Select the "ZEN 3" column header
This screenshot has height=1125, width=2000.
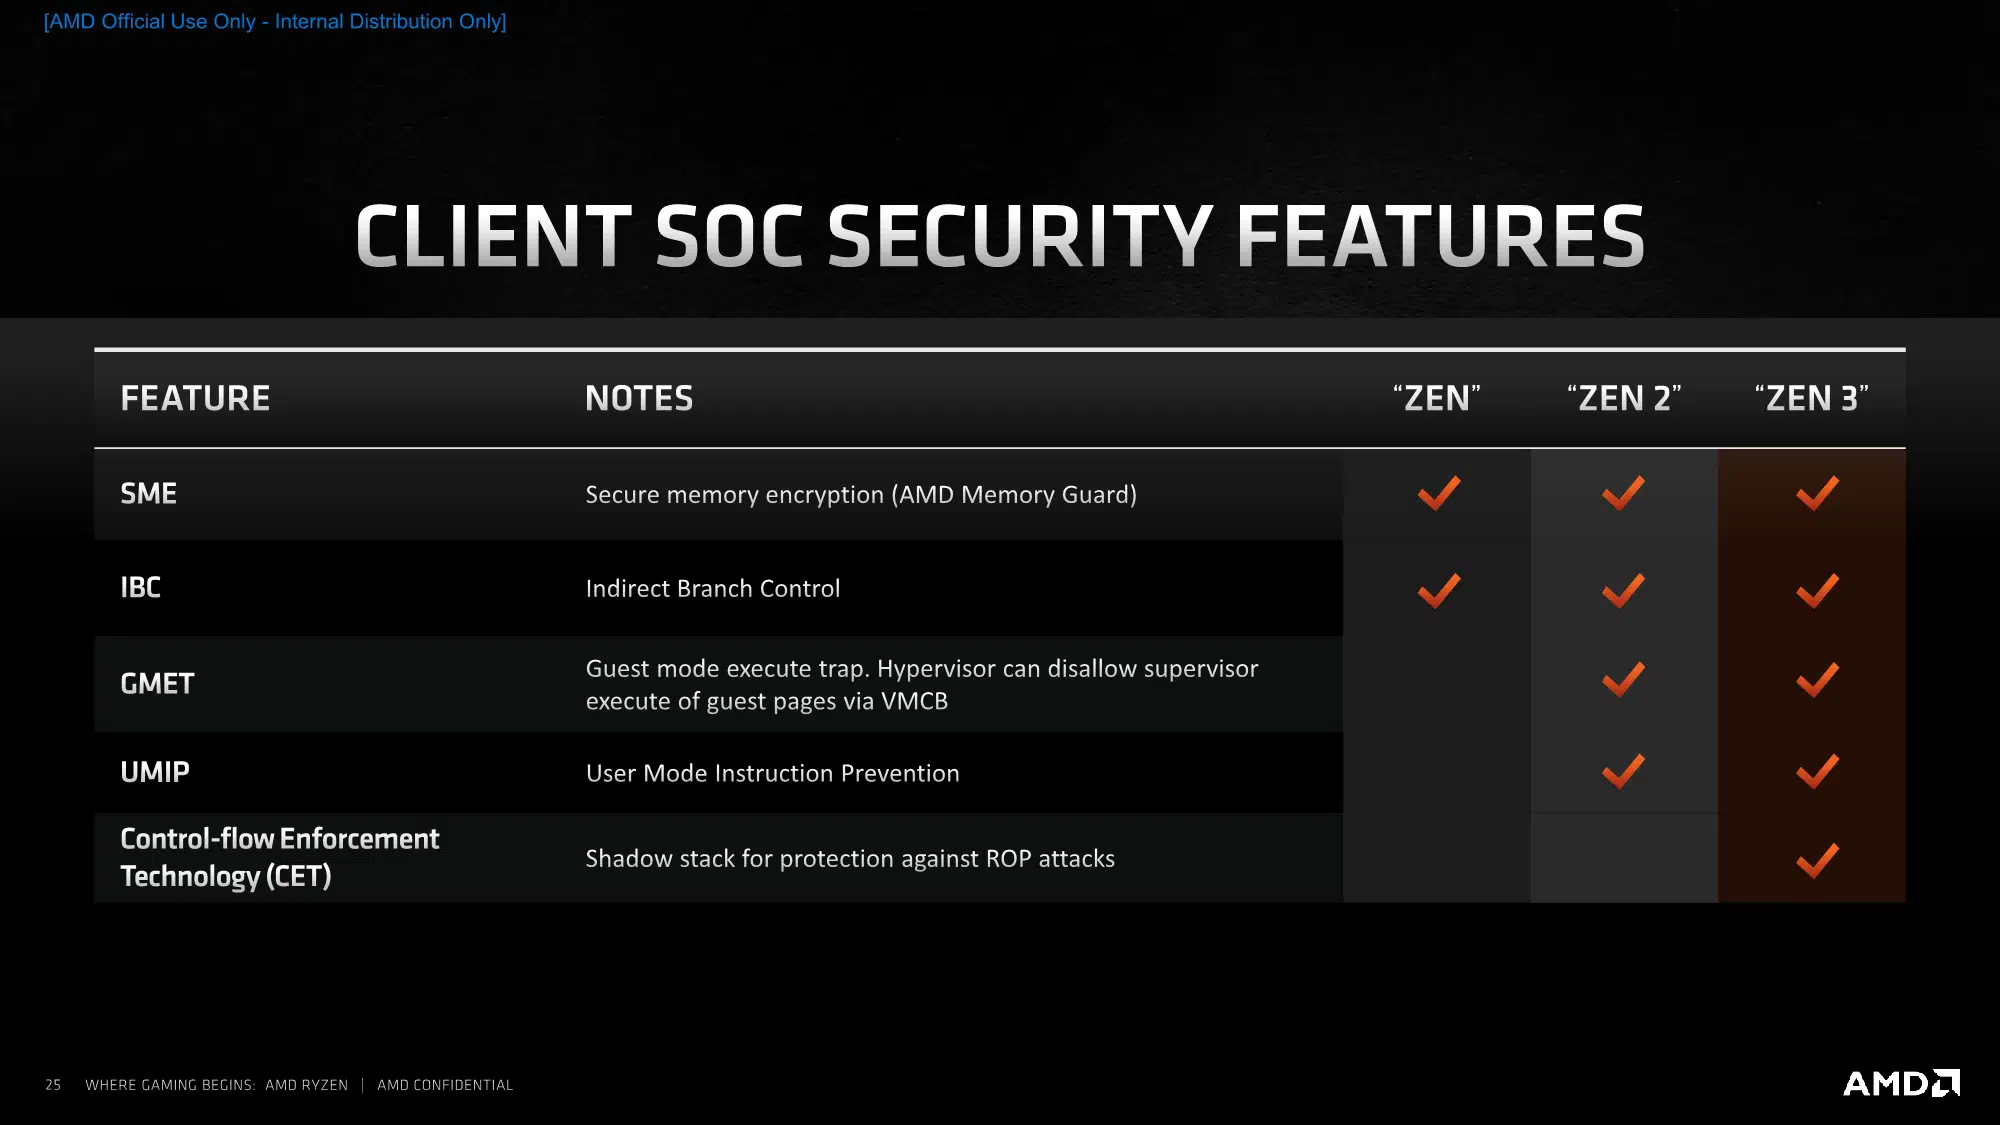tap(1811, 398)
